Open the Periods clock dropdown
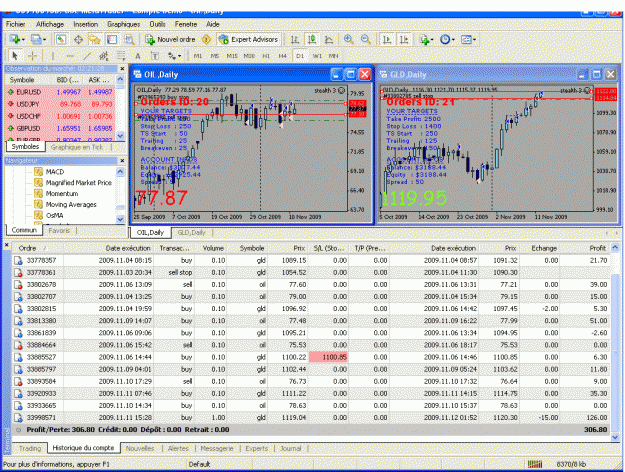 (x=447, y=39)
